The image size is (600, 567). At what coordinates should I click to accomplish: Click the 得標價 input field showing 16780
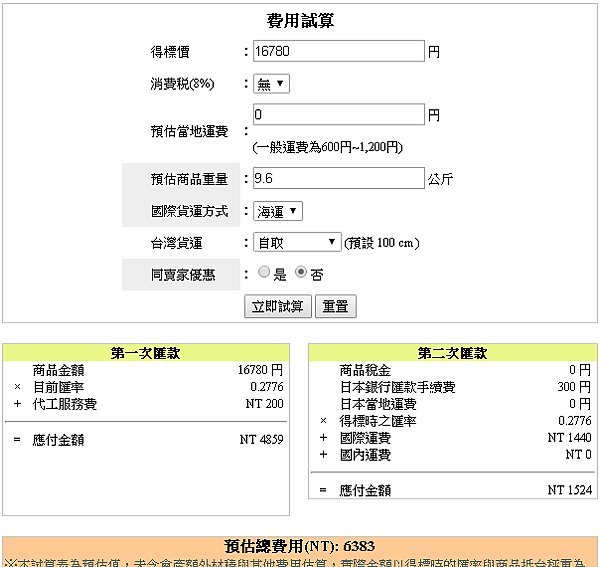[x=339, y=51]
